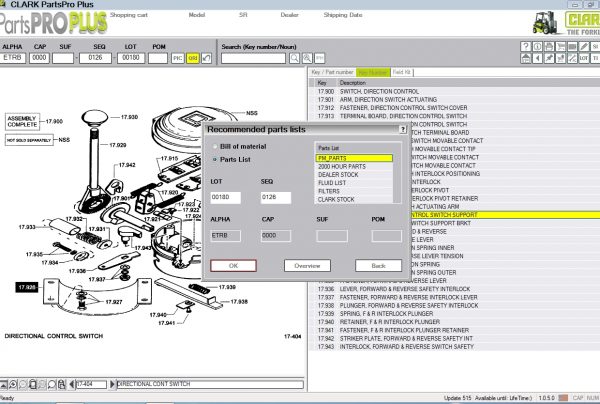Click the top toolbar SEQ field showing 0126
The width and height of the screenshot is (600, 404).
click(x=95, y=58)
